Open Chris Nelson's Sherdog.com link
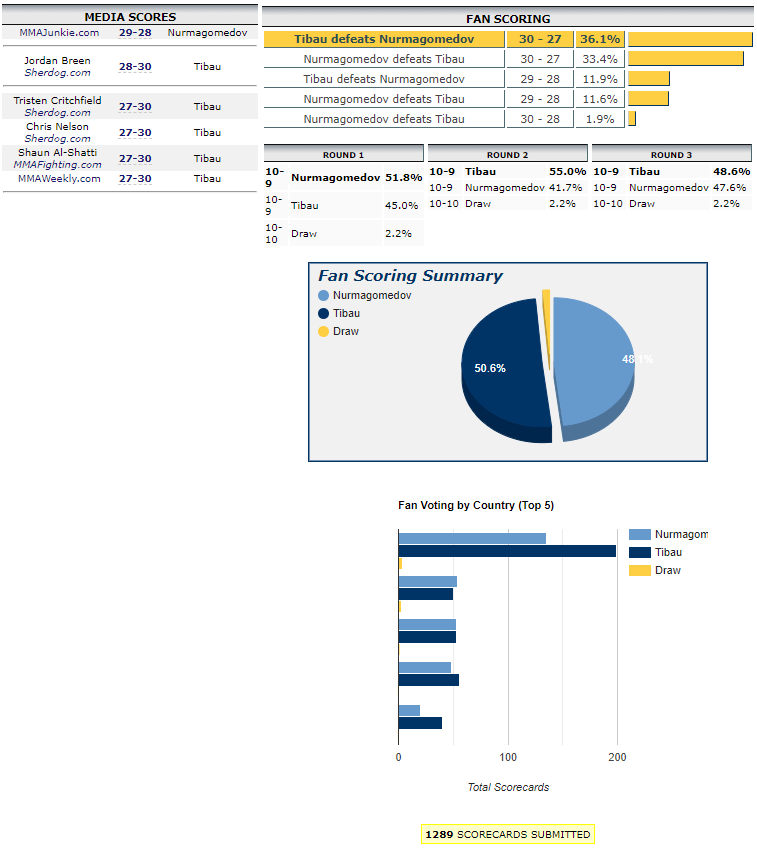Screen dimensions: 757x851 pos(58,138)
